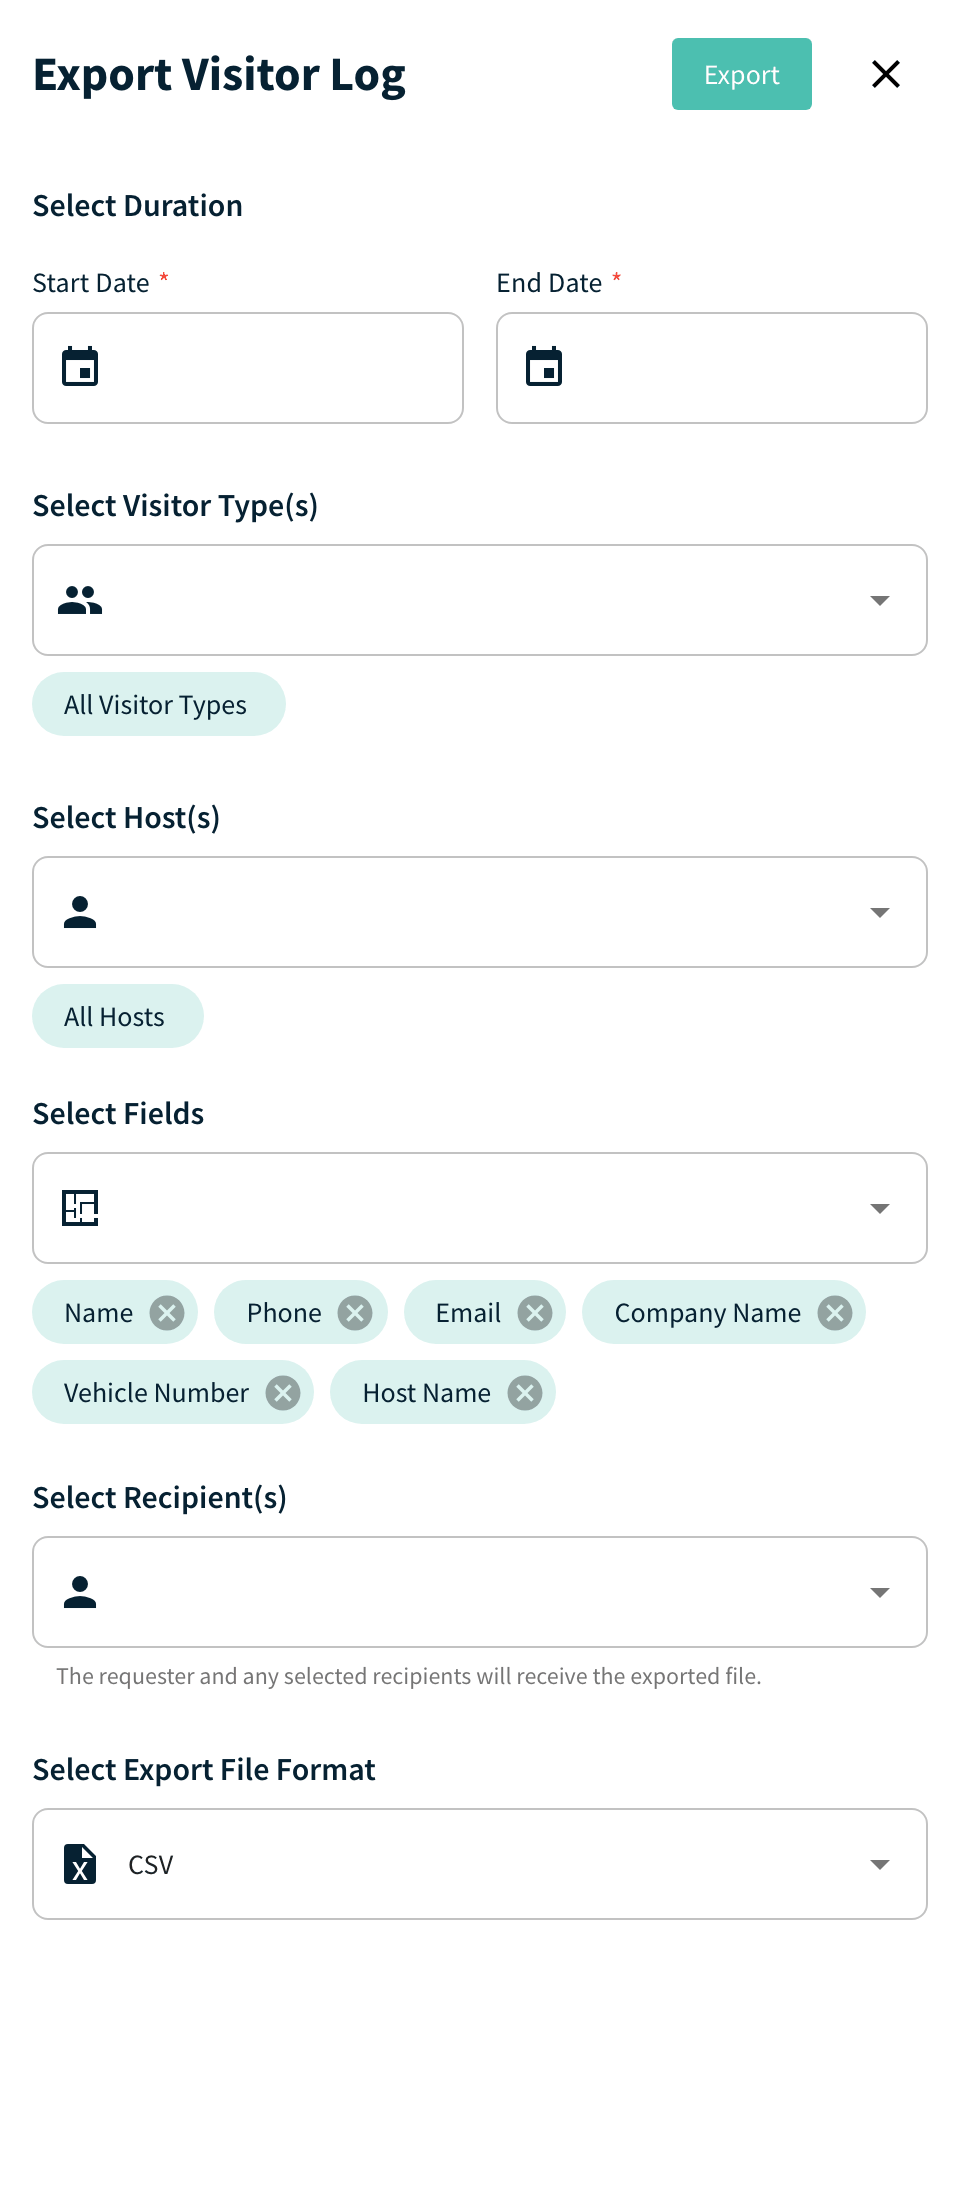Expand the Select Host(s) dropdown arrow
Image resolution: width=960 pixels, height=2200 pixels.
[880, 912]
